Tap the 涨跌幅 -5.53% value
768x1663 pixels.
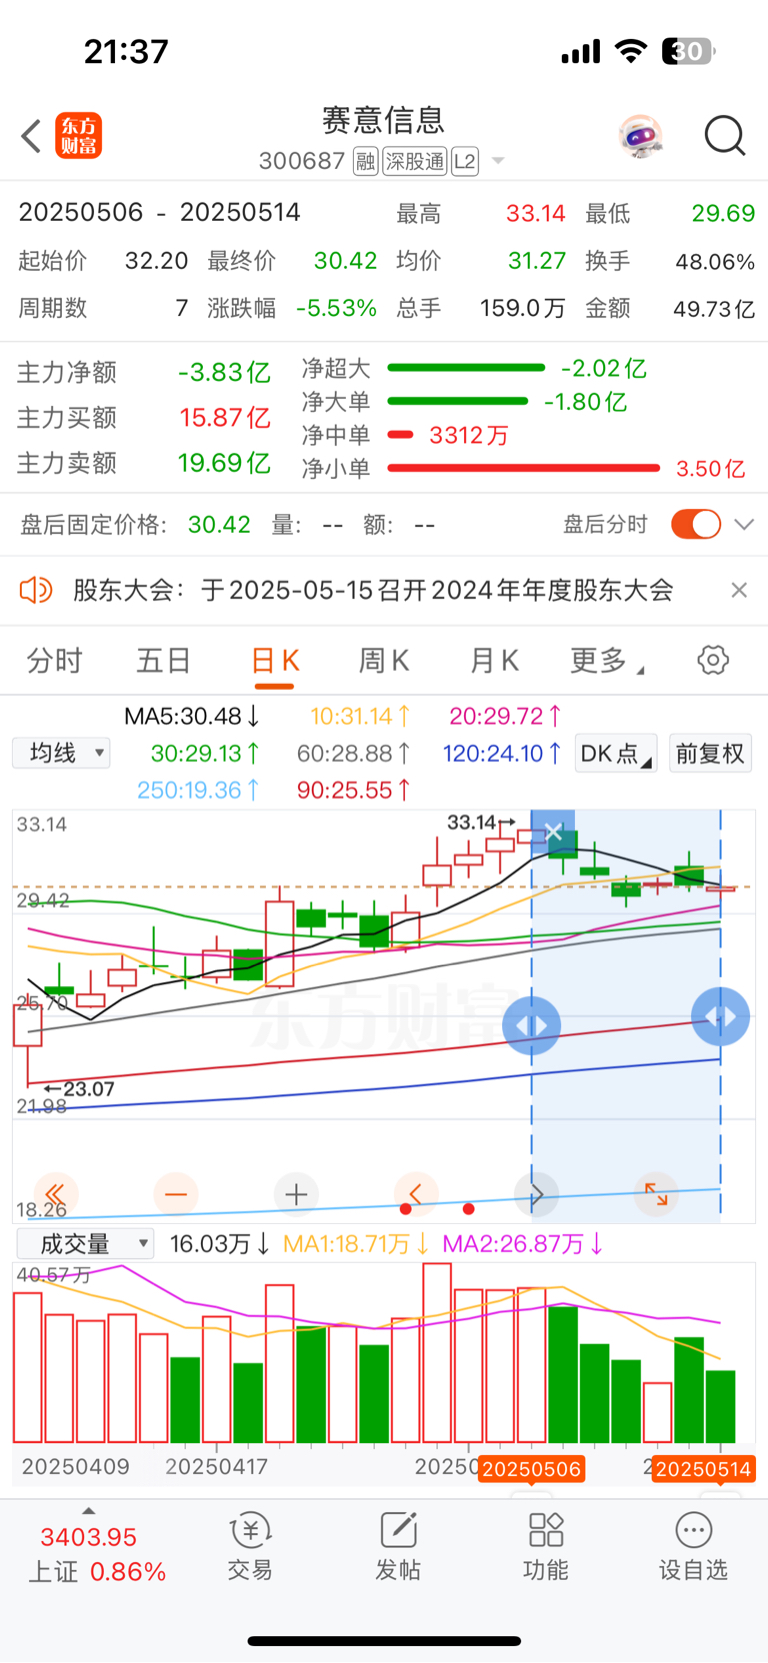click(336, 308)
